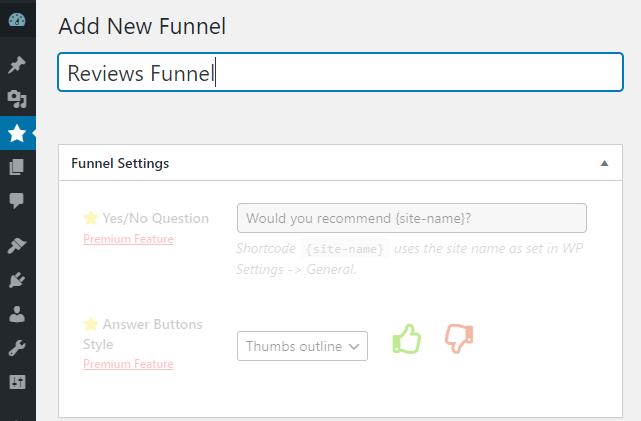Open the Thumbs outline style dropdown
Image resolution: width=641 pixels, height=421 pixels.
point(302,346)
